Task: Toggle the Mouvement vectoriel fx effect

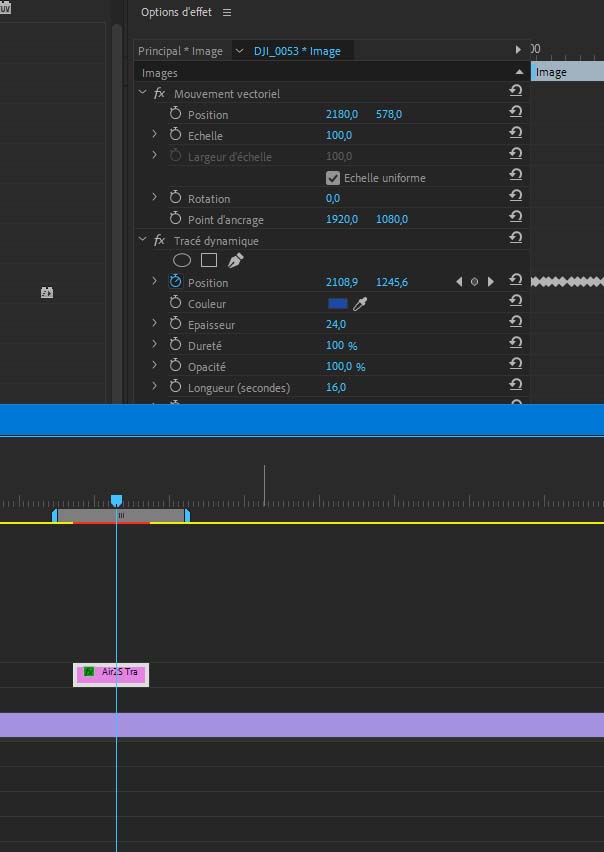Action: [x=159, y=93]
